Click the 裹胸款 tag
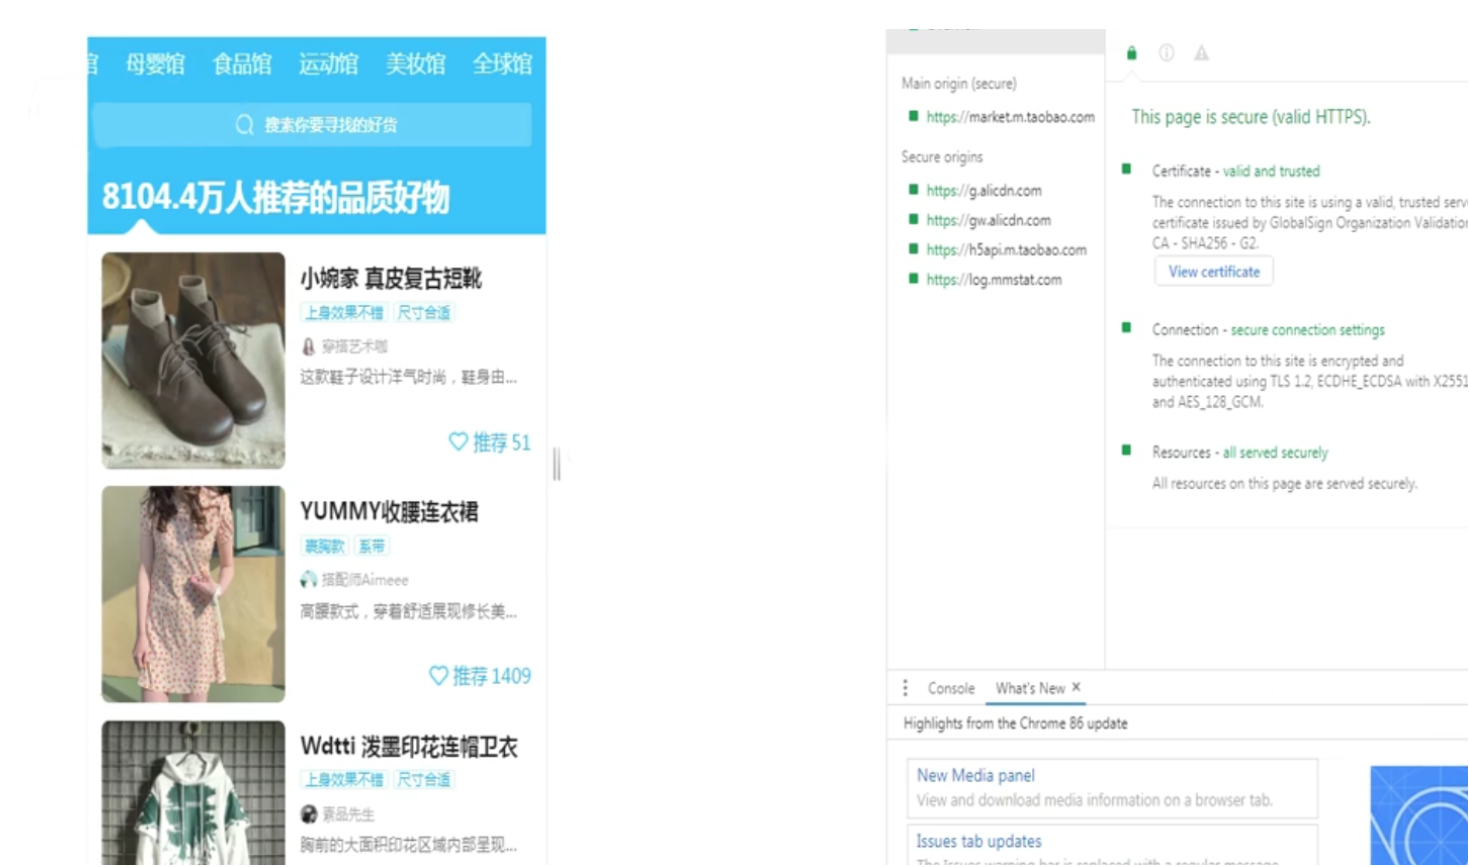The image size is (1469, 867). click(324, 546)
